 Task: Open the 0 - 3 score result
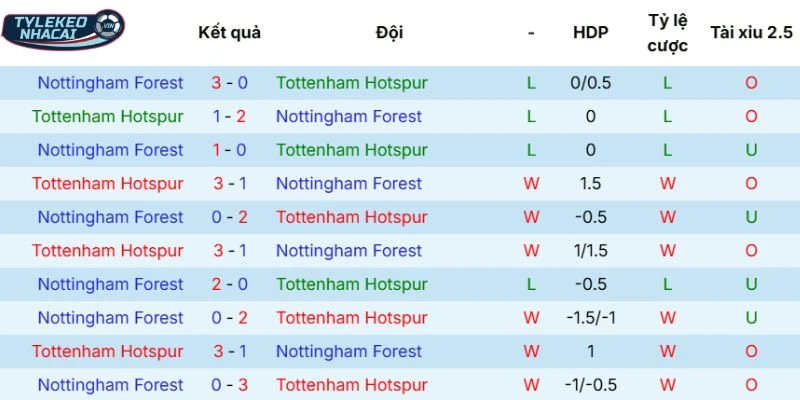(229, 385)
